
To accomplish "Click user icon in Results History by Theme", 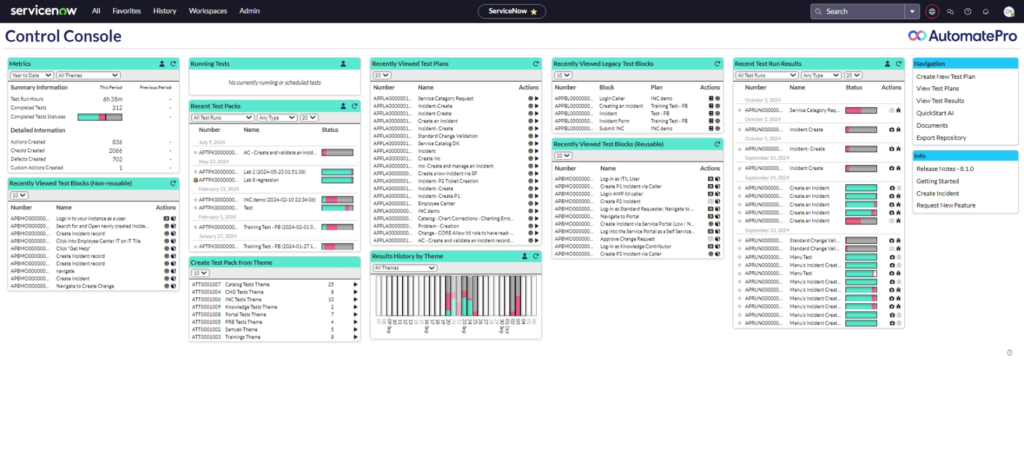I will tap(524, 257).
